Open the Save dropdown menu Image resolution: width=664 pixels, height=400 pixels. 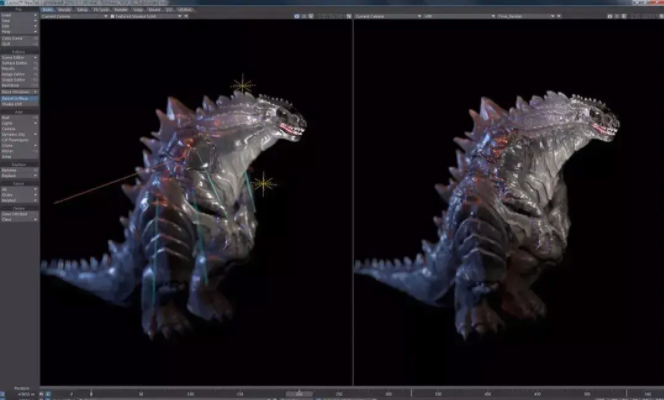pyautogui.click(x=19, y=20)
